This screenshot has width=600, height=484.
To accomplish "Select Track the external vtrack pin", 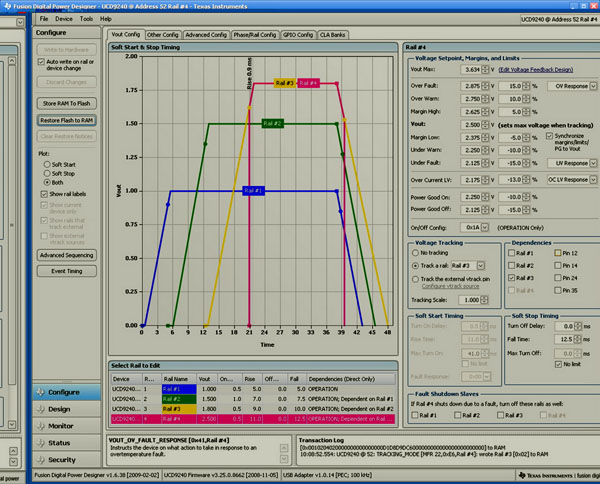I will point(415,279).
